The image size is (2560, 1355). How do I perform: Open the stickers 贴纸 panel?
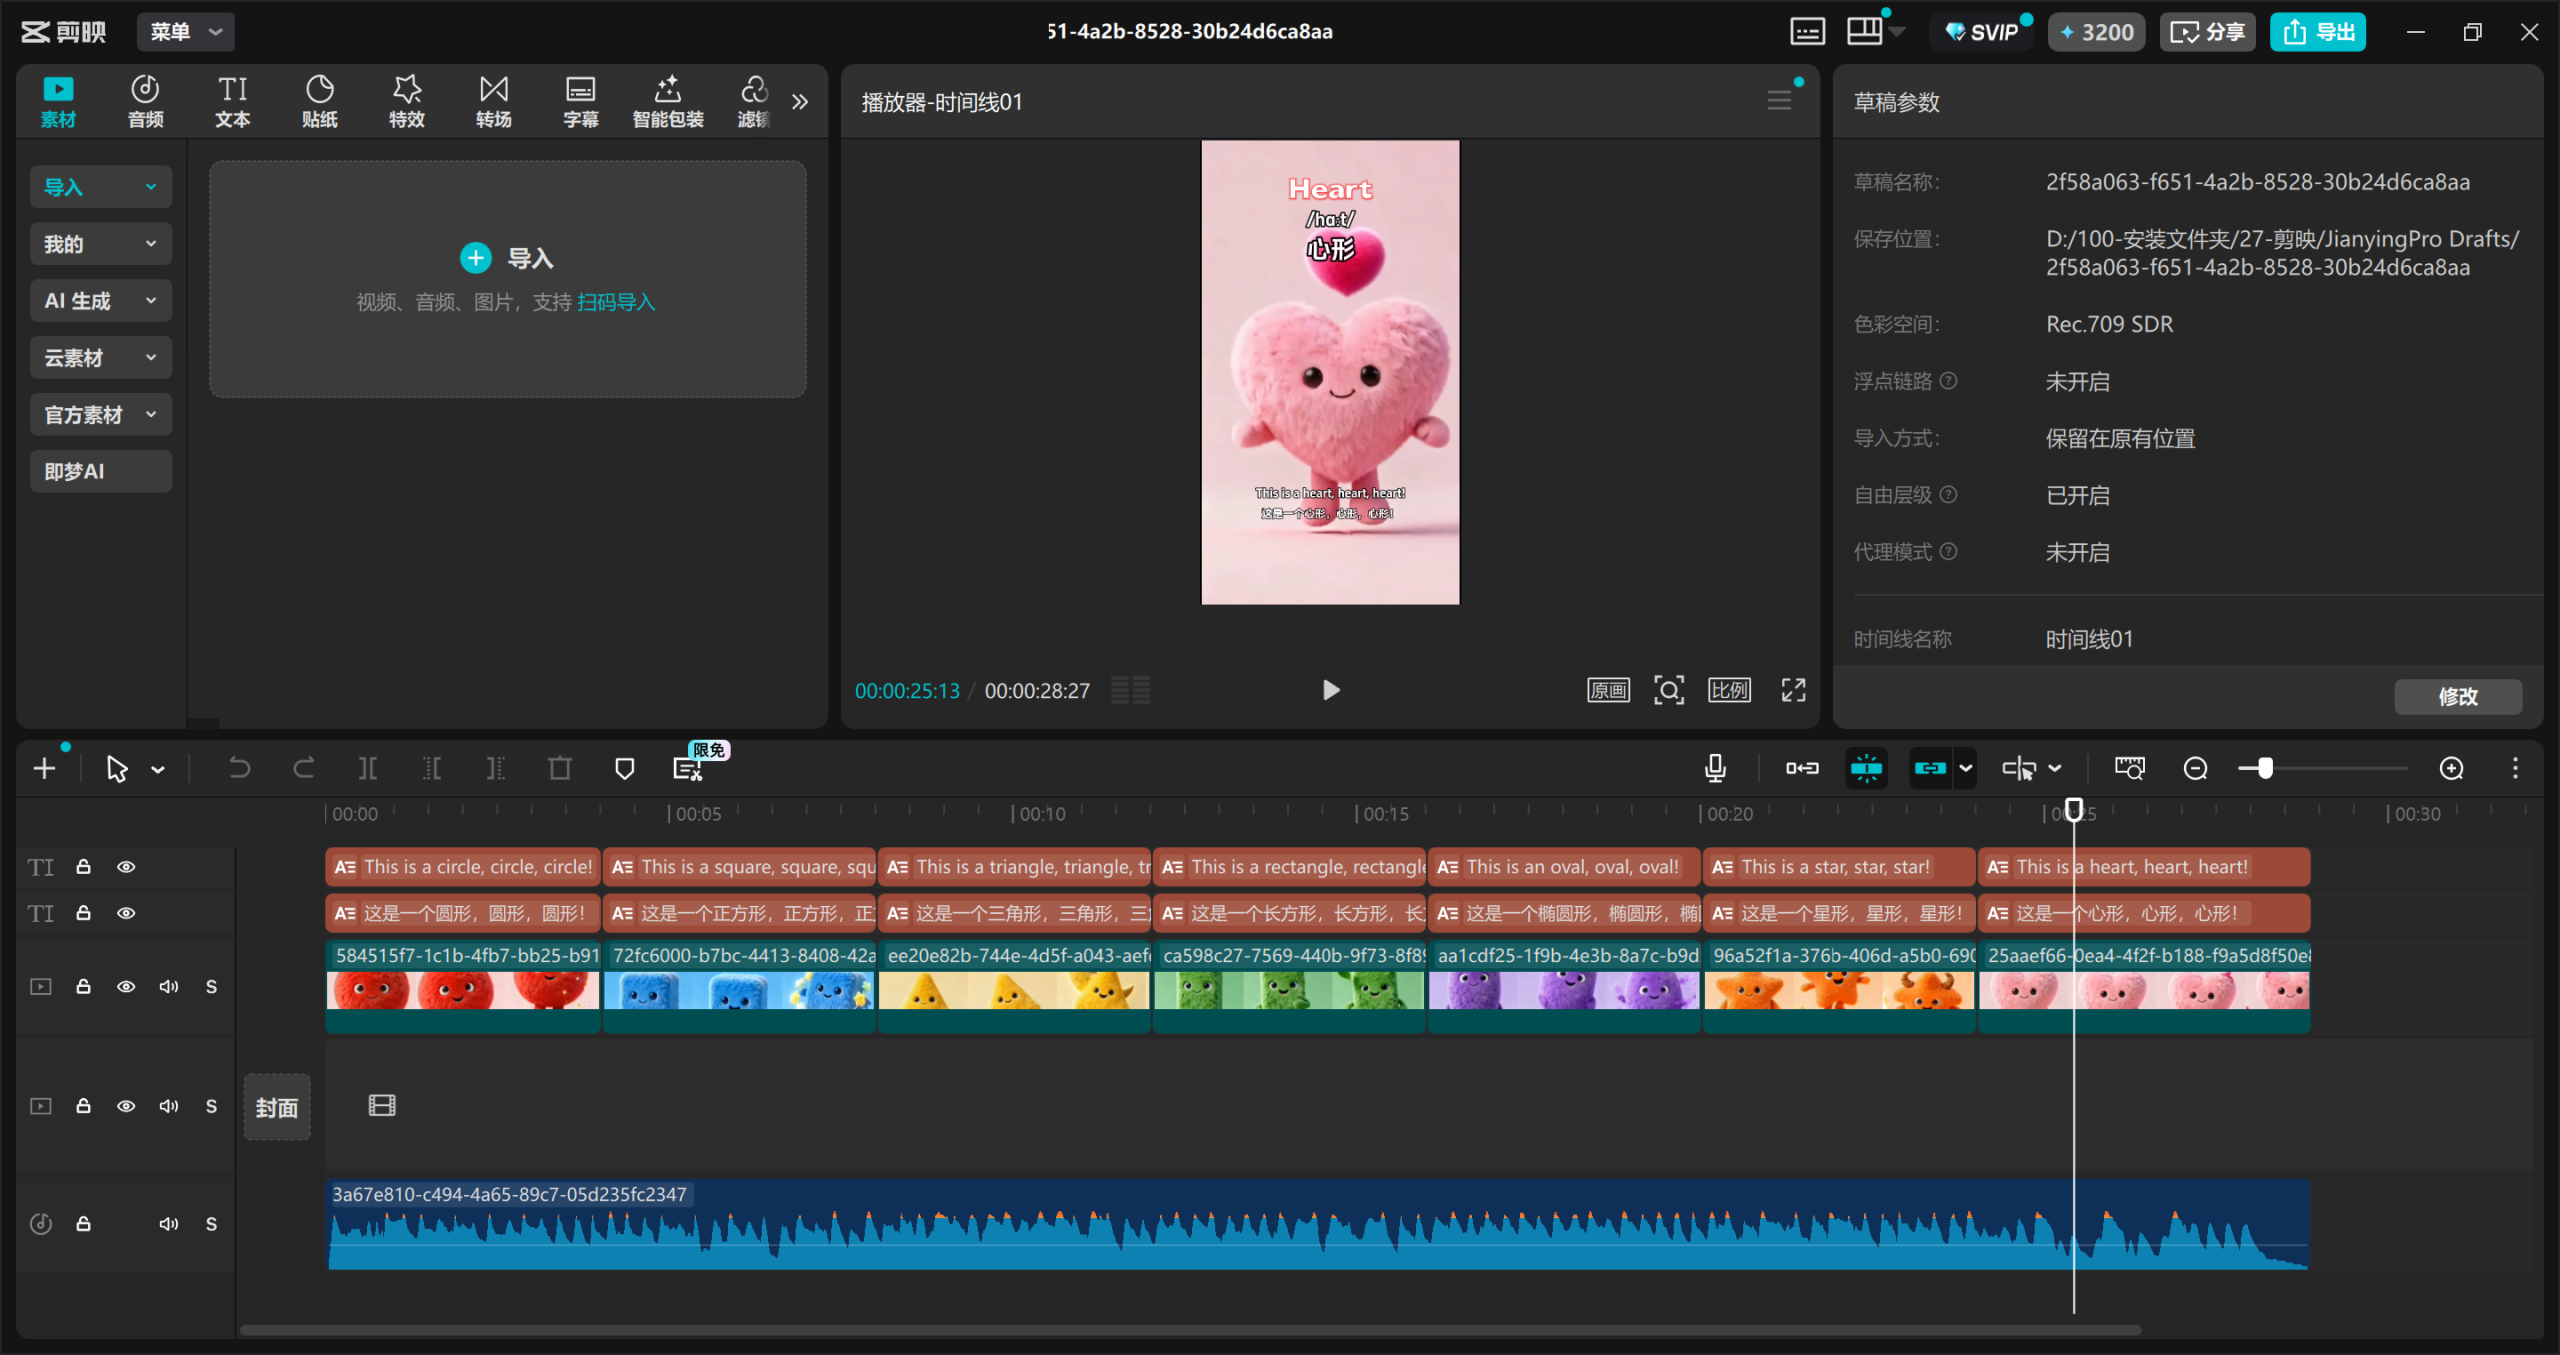pyautogui.click(x=319, y=101)
